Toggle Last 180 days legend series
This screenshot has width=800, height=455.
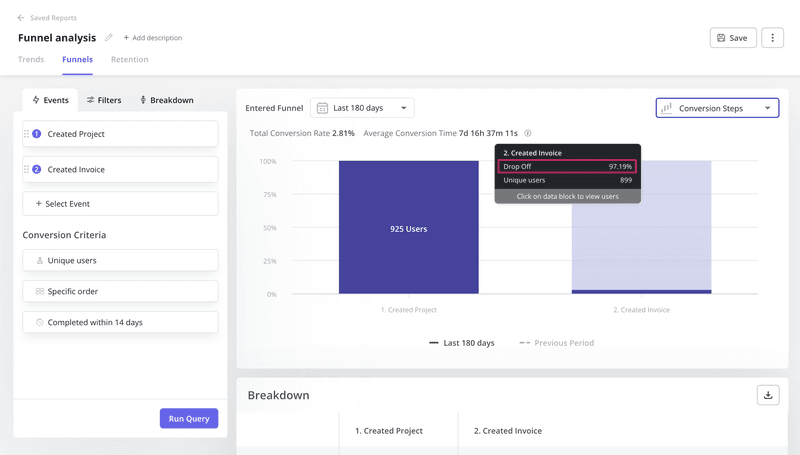pyautogui.click(x=462, y=343)
